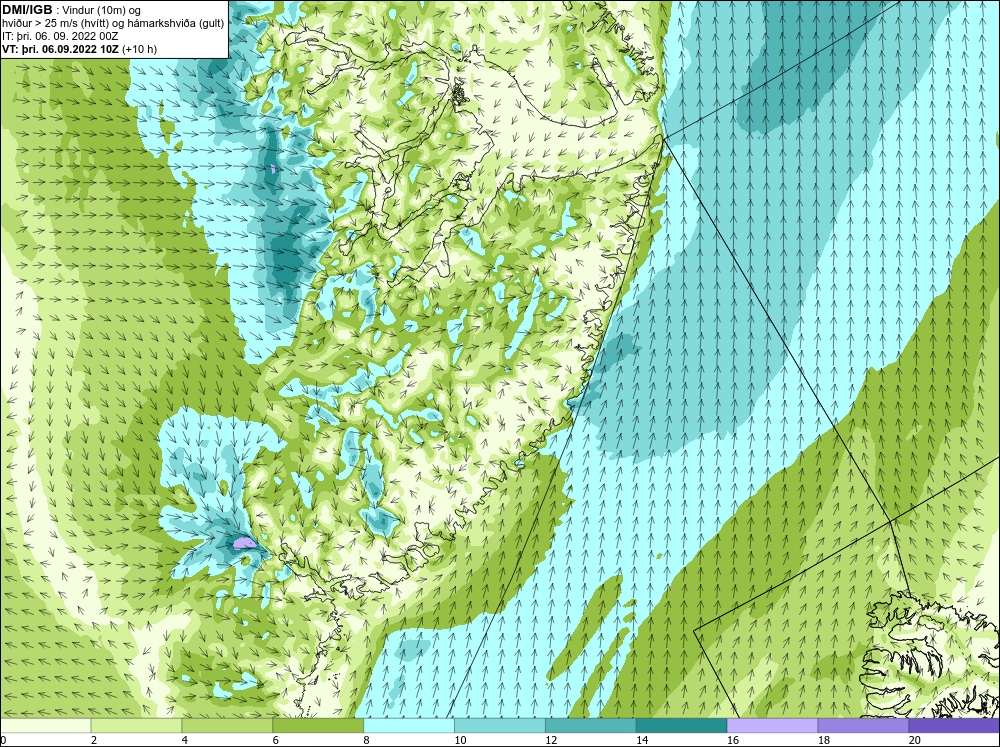Click the 4–6 m/s green legend segment

click(x=227, y=725)
